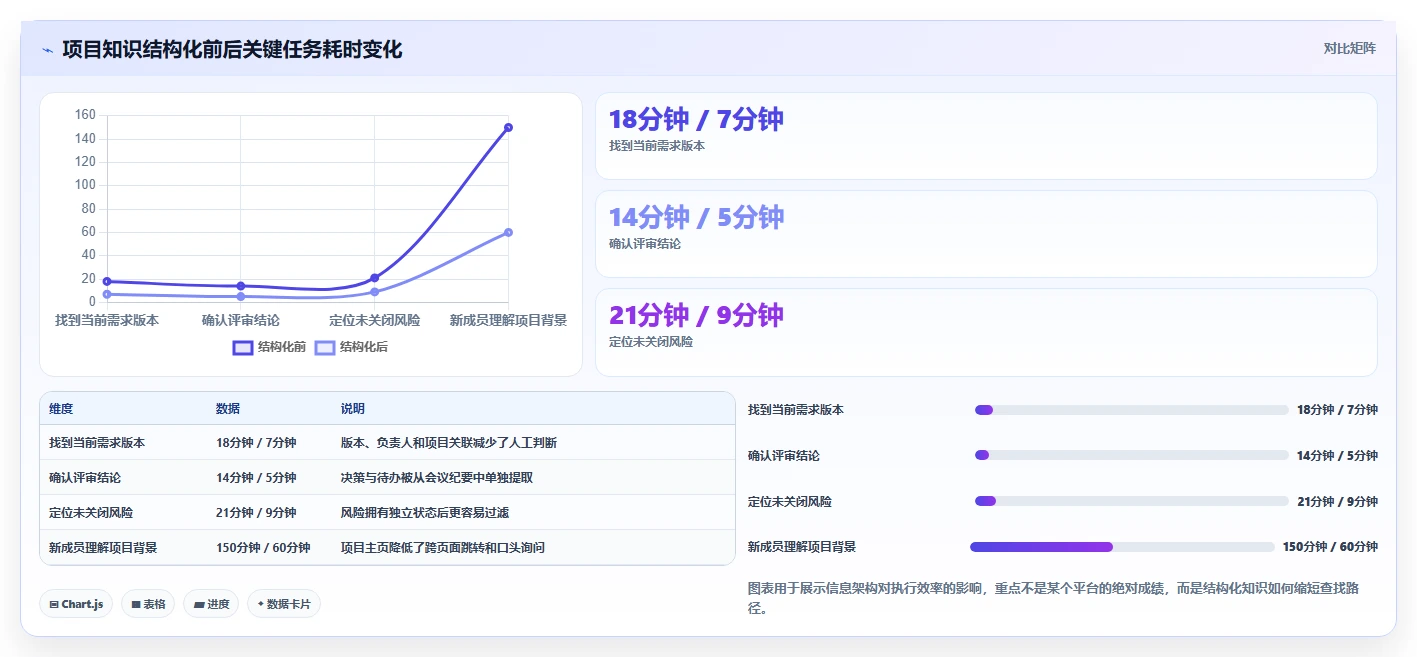Click the 数据 column header

(228, 409)
